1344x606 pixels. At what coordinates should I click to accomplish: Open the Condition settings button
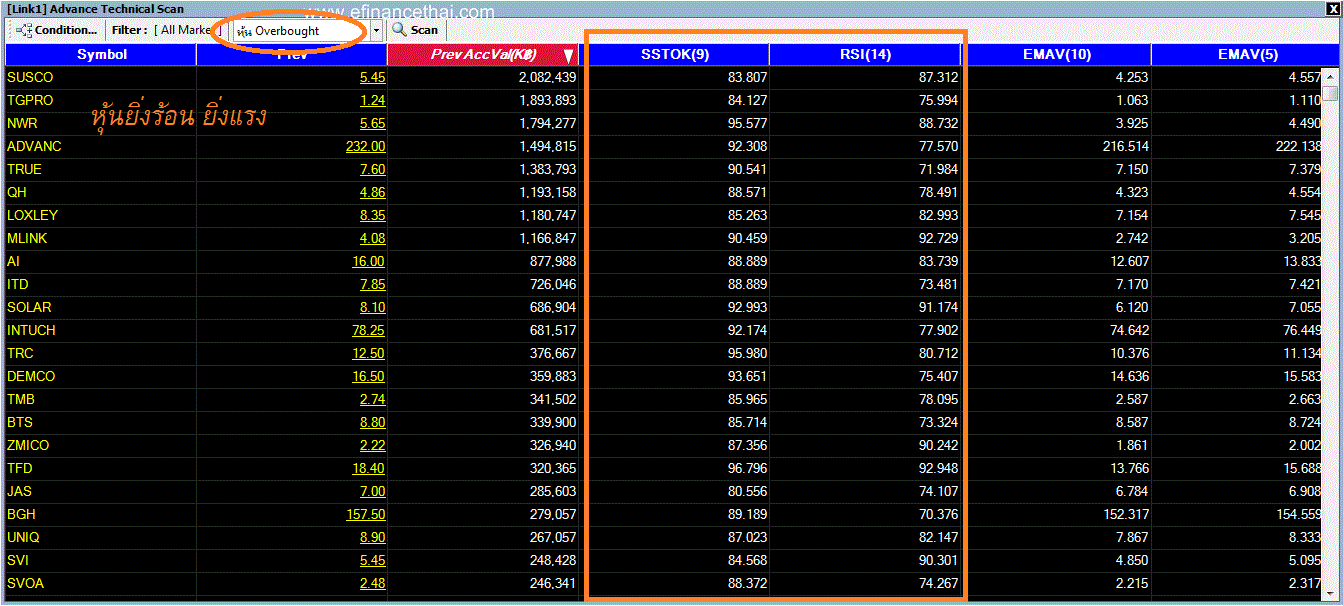57,30
